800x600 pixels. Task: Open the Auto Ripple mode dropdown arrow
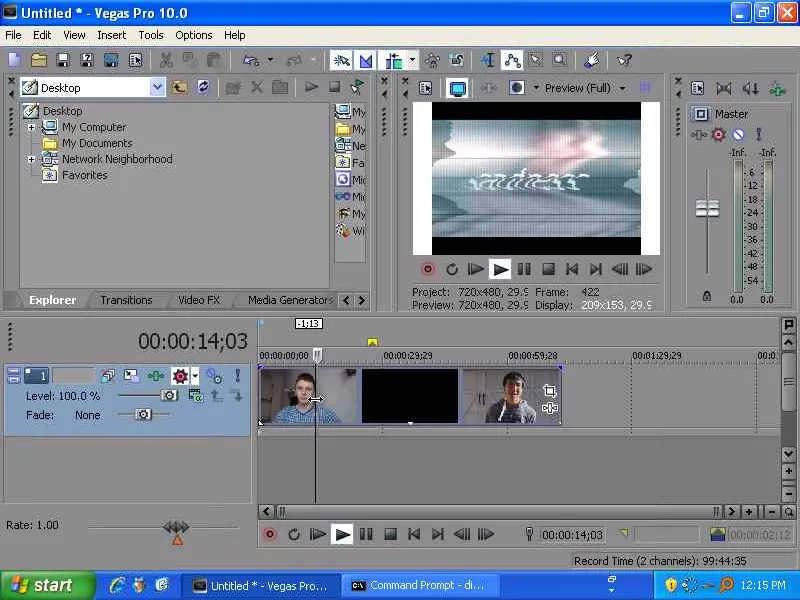click(x=412, y=61)
